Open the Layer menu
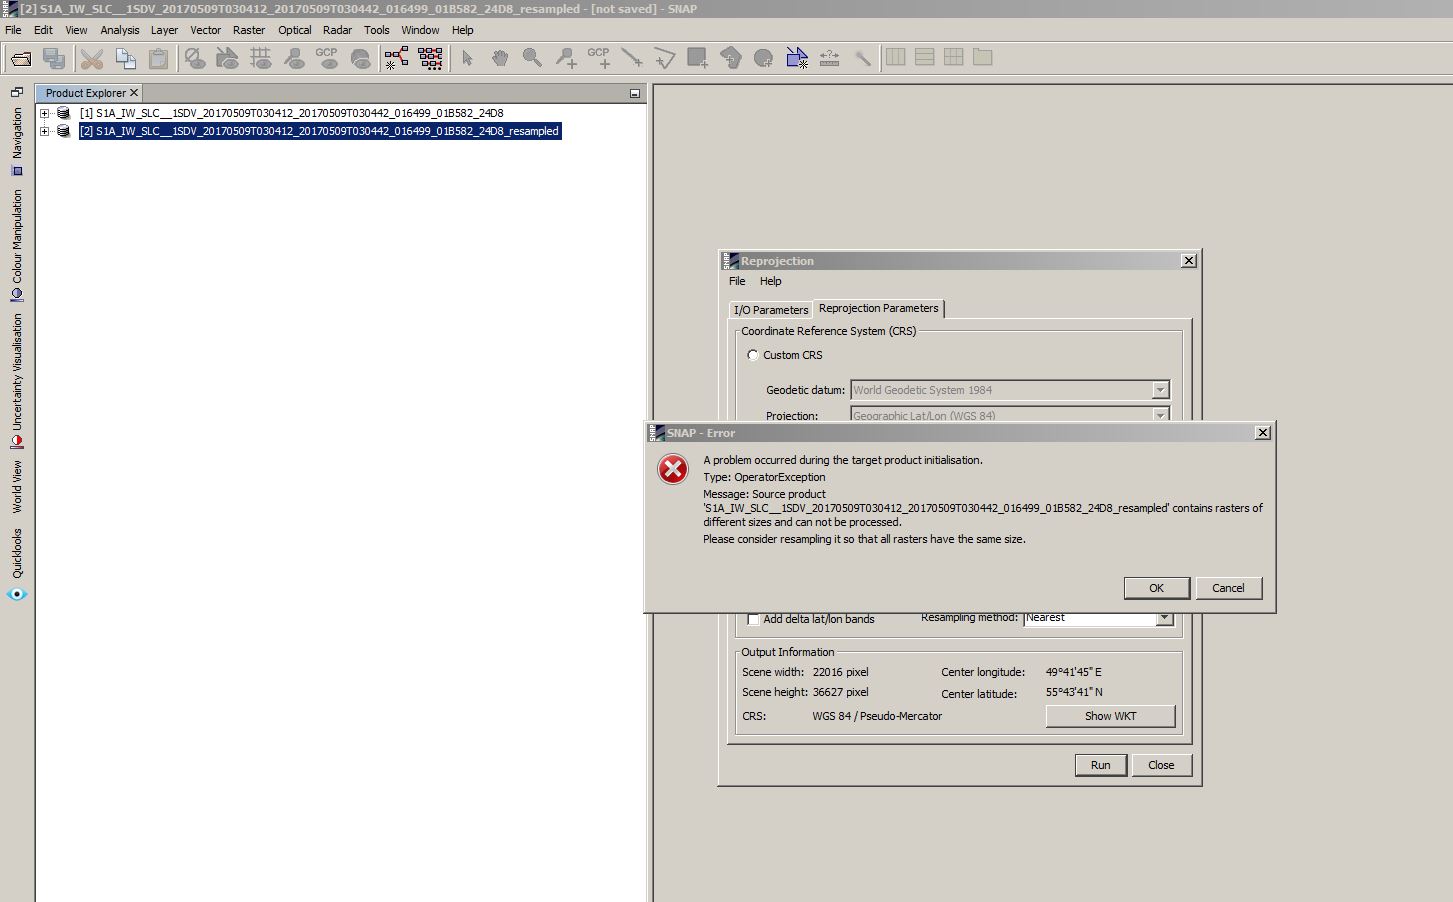This screenshot has height=902, width=1453. click(164, 30)
